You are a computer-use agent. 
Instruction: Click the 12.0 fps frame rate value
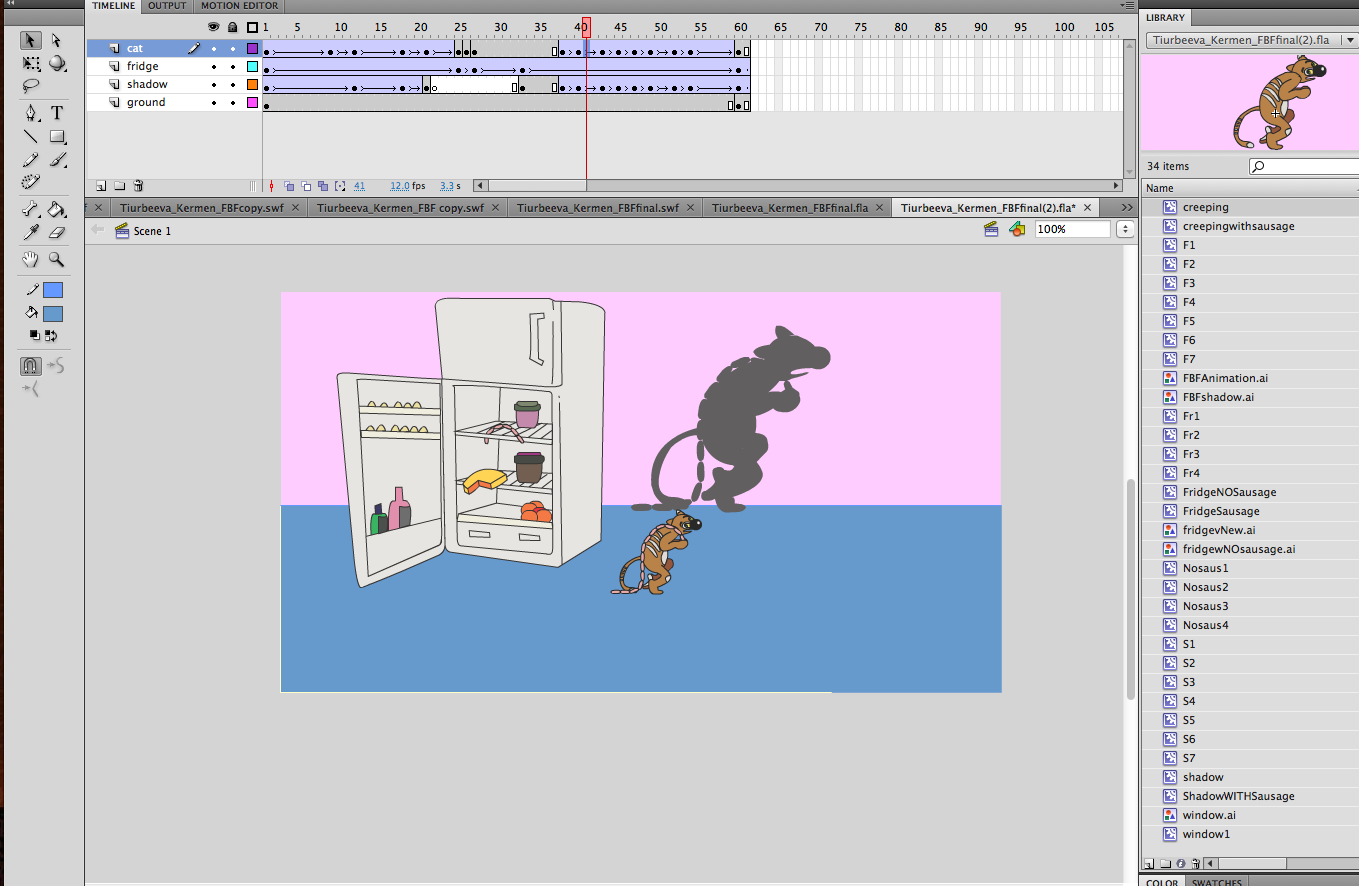pyautogui.click(x=400, y=186)
